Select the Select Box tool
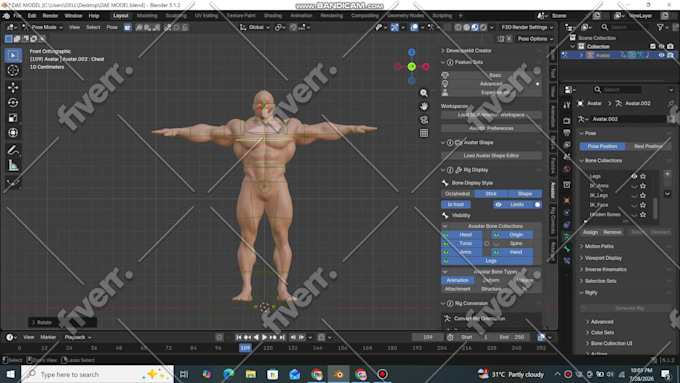680x383 pixels. click(13, 55)
